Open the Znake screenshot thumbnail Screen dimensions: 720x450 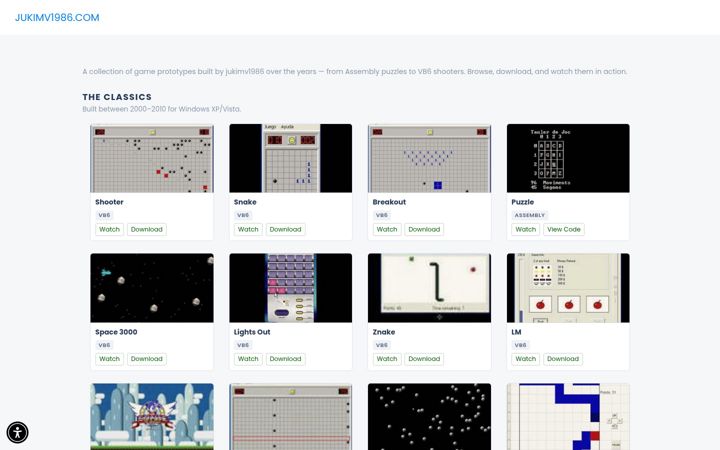(429, 288)
